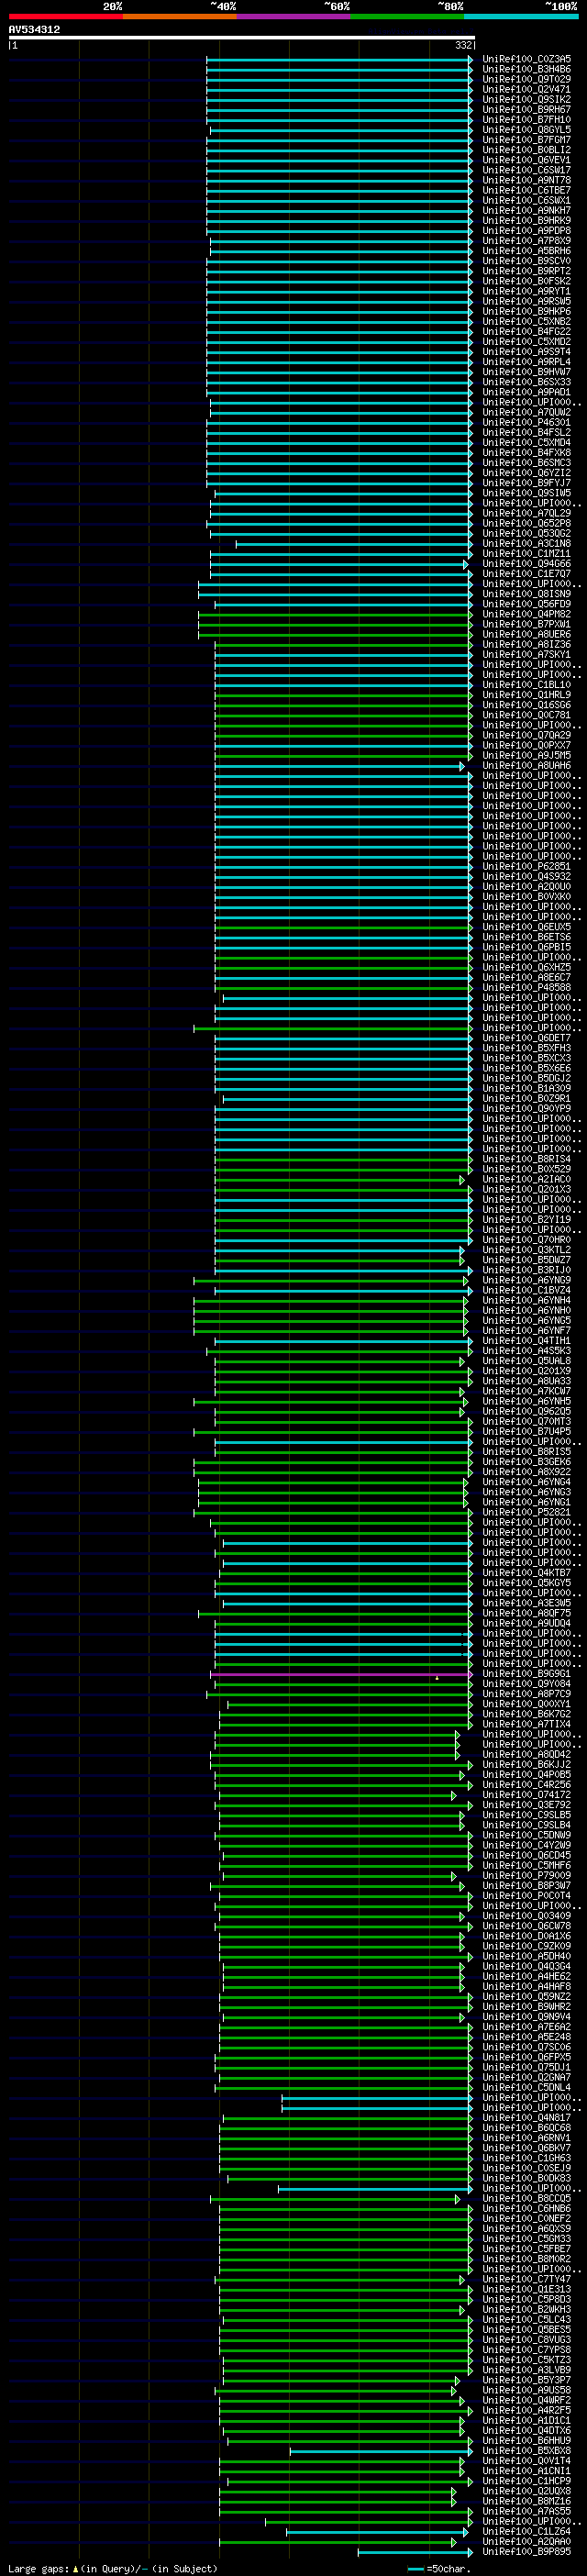Click the yellow gap marker on the purple bar
The image size is (587, 2576).
click(437, 1678)
